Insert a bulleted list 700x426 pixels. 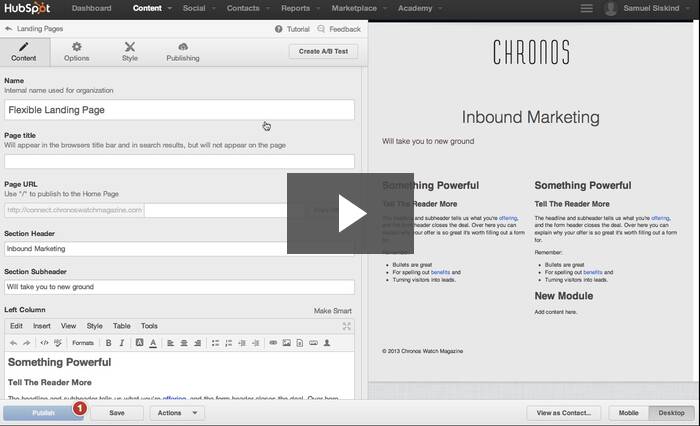point(215,343)
